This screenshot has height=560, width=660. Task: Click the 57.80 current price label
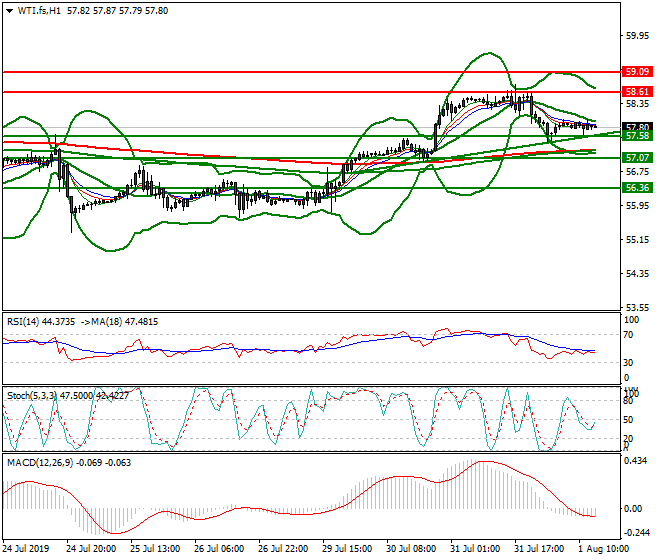pos(637,126)
